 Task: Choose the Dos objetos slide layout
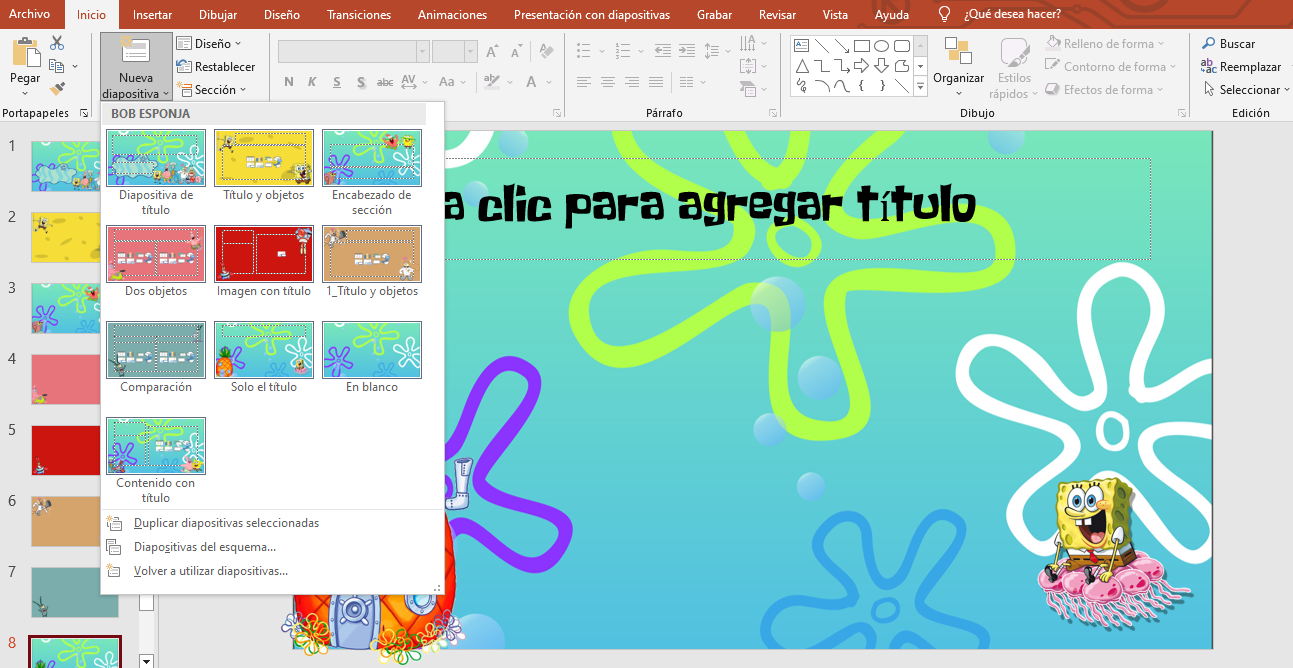pos(155,253)
